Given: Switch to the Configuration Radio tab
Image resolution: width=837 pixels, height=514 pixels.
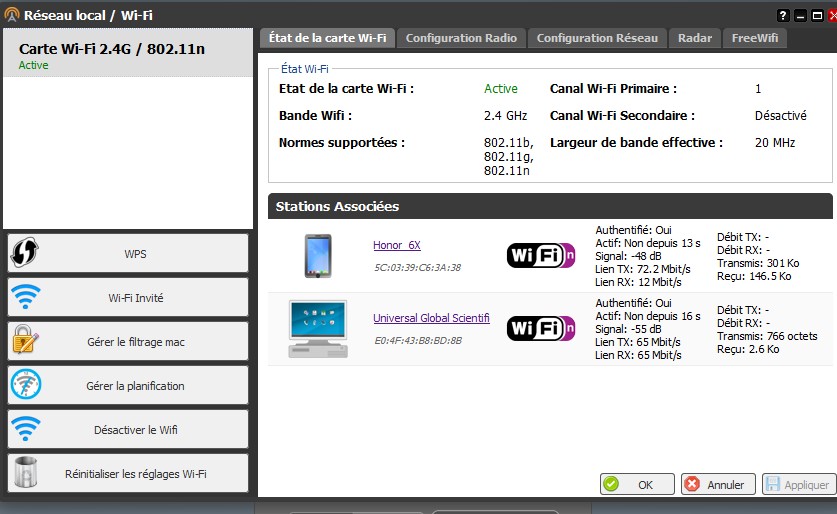Looking at the screenshot, I should point(461,38).
